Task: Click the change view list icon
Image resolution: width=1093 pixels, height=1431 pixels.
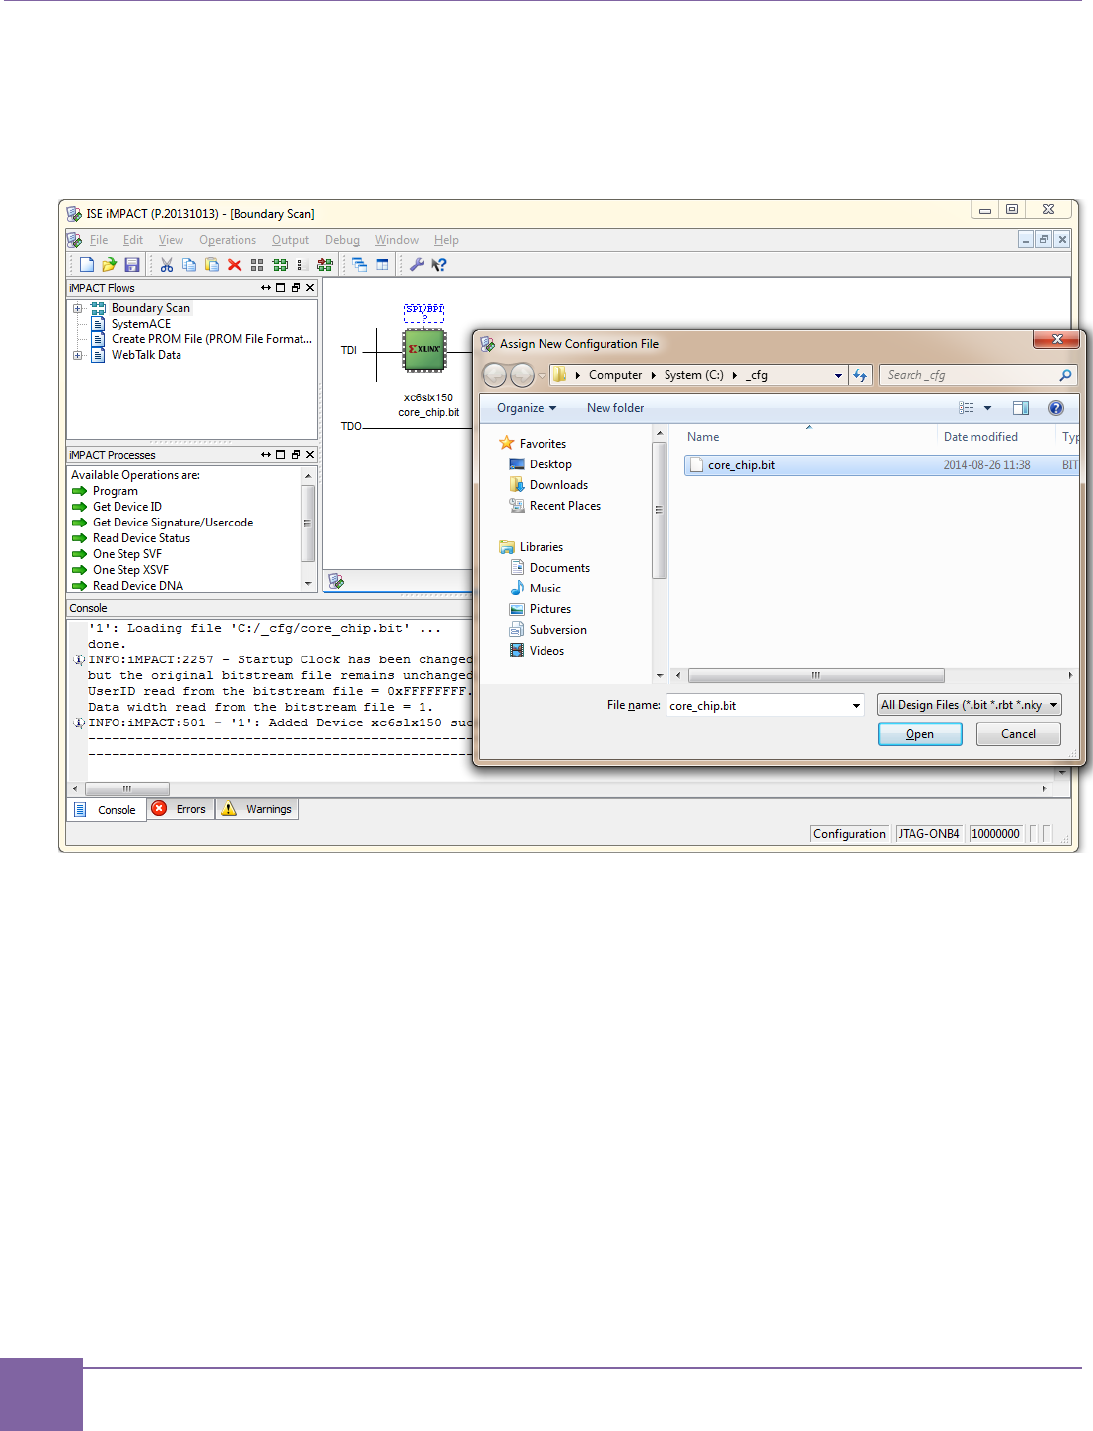Action: (966, 408)
